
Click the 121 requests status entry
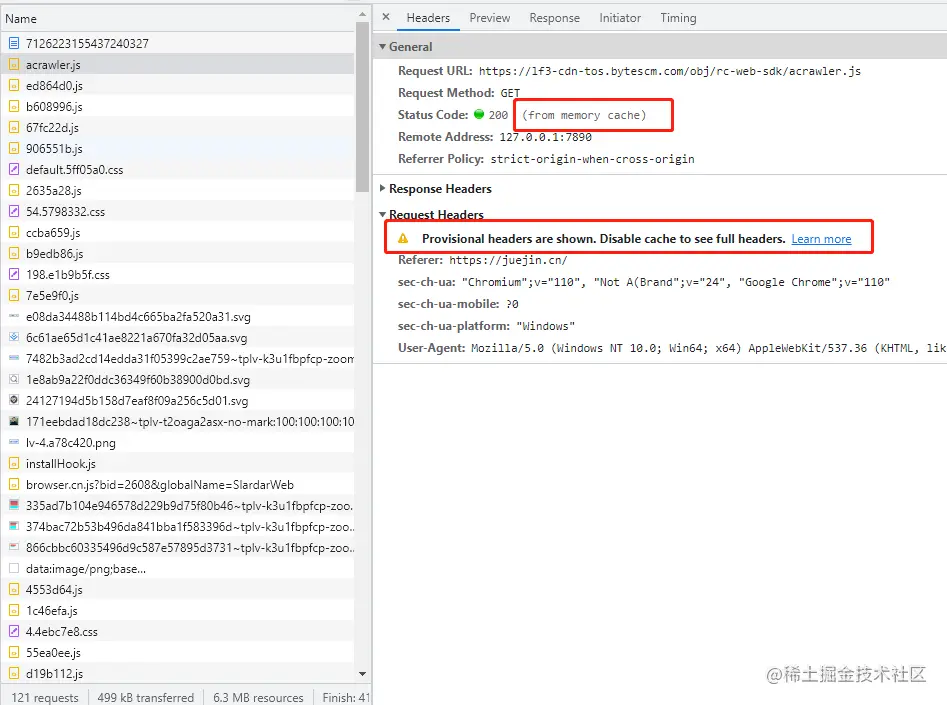pyautogui.click(x=45, y=697)
